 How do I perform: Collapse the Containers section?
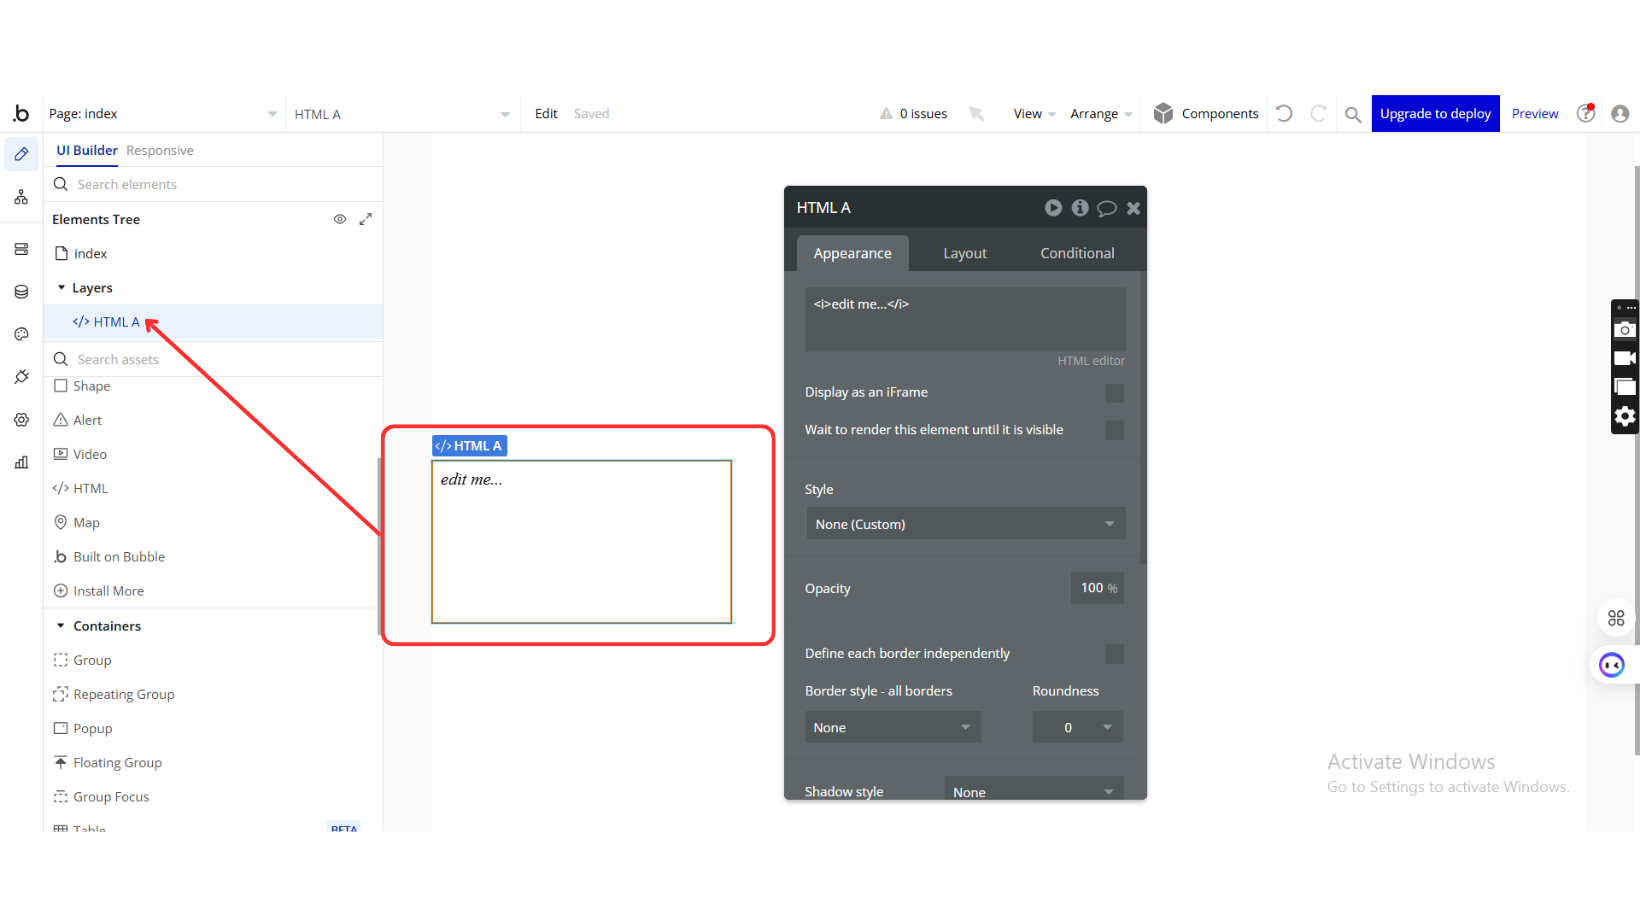61,626
